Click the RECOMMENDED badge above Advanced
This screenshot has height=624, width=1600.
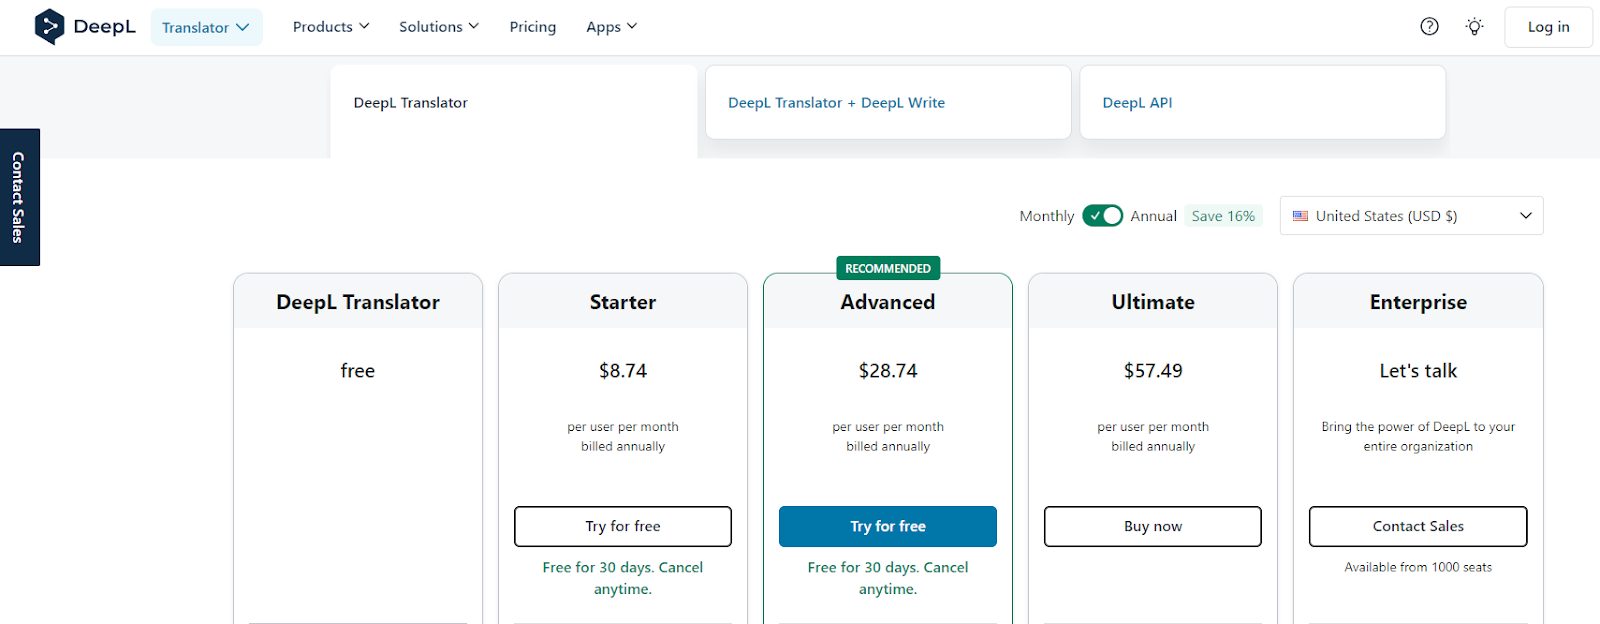pyautogui.click(x=887, y=267)
